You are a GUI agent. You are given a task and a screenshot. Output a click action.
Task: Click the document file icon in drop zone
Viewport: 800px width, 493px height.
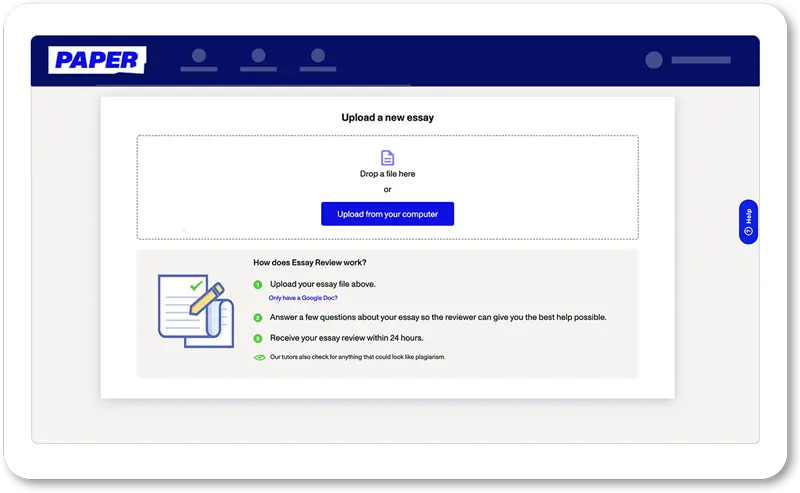pos(387,158)
